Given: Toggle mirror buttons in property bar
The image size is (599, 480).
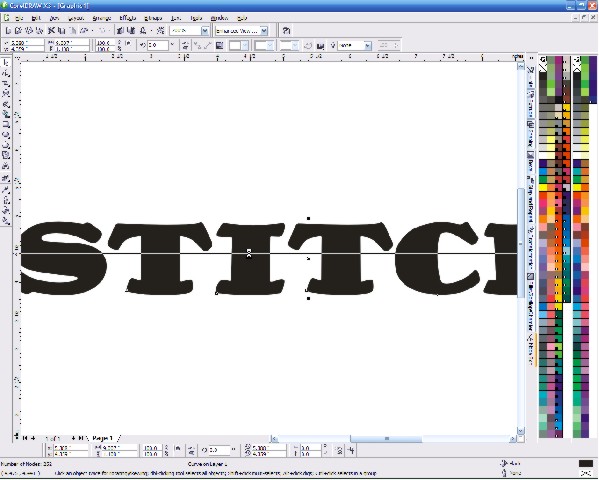Looking at the screenshot, I should click(x=185, y=45).
